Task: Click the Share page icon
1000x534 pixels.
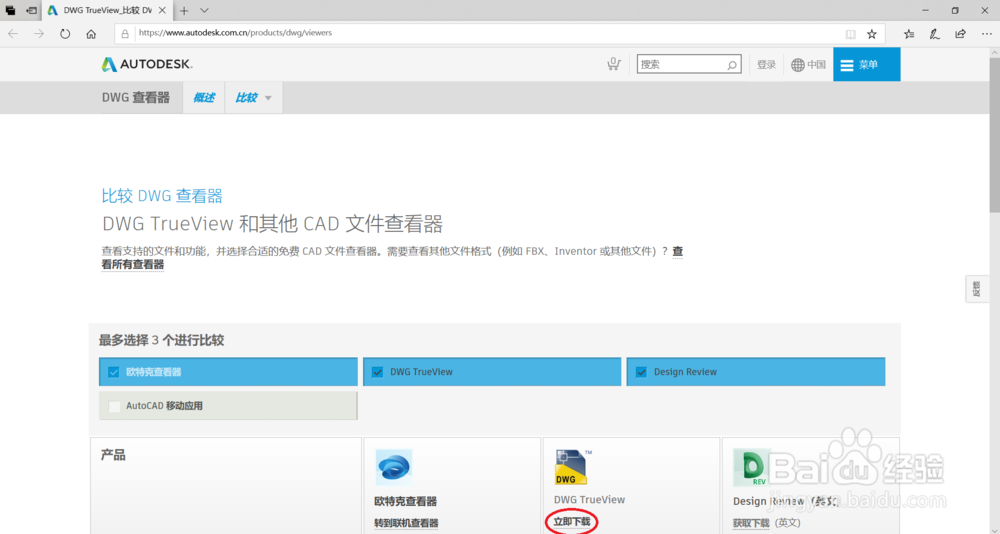Action: [960, 34]
